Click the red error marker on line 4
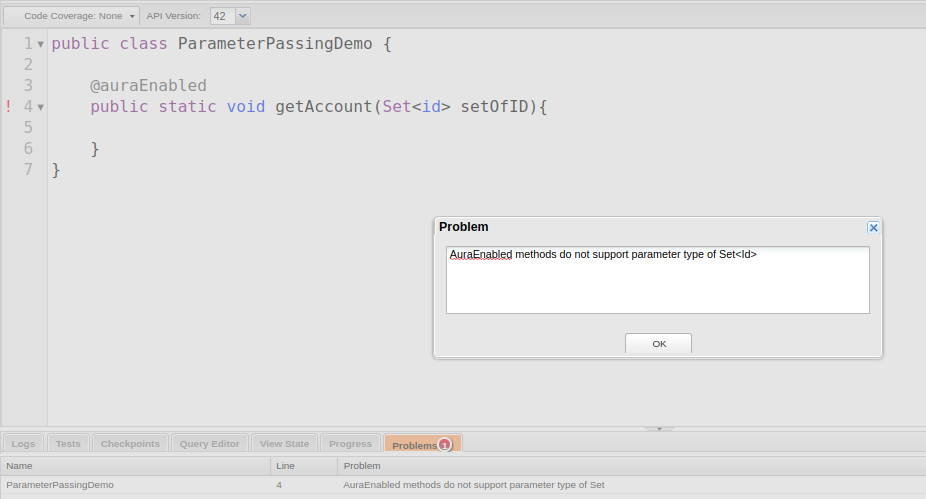This screenshot has height=499, width=926. point(8,106)
